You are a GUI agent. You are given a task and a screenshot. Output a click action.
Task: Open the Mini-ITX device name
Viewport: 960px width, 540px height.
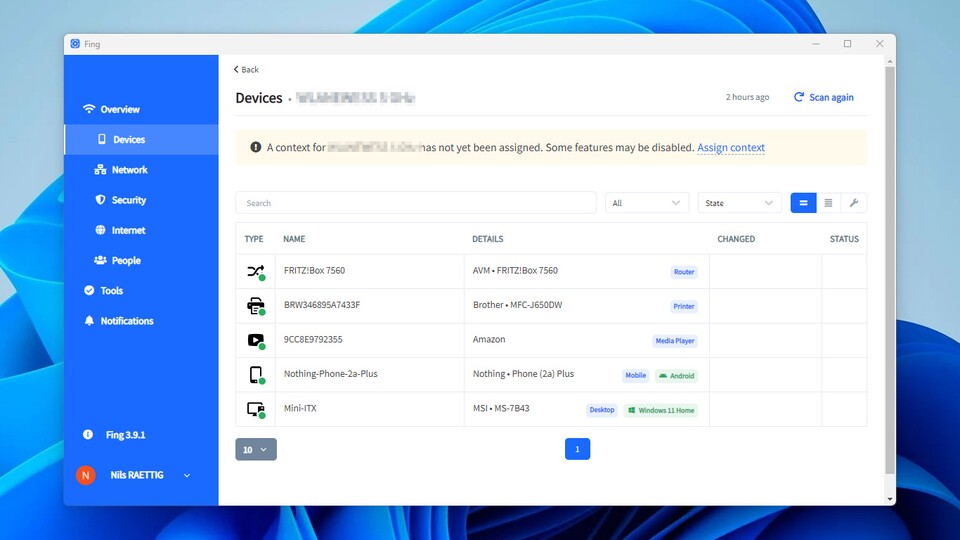[x=300, y=408]
